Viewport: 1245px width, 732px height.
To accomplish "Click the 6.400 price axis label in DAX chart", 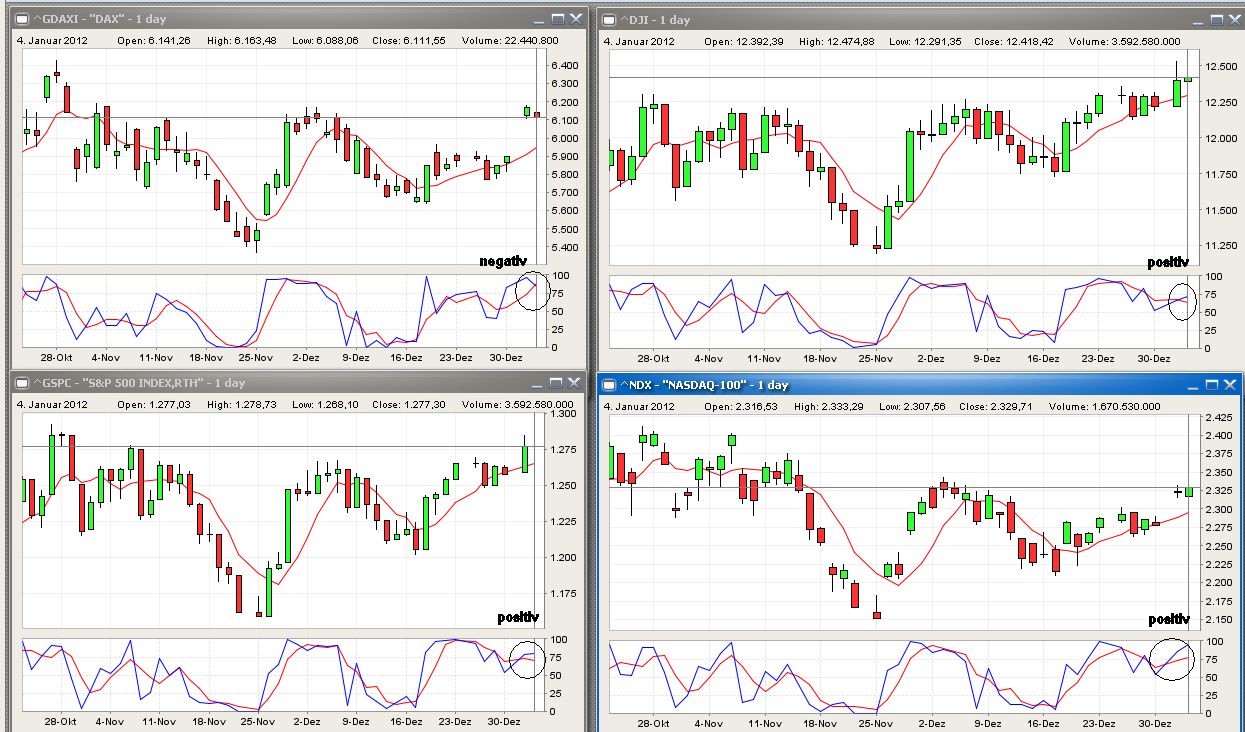I will (x=565, y=66).
